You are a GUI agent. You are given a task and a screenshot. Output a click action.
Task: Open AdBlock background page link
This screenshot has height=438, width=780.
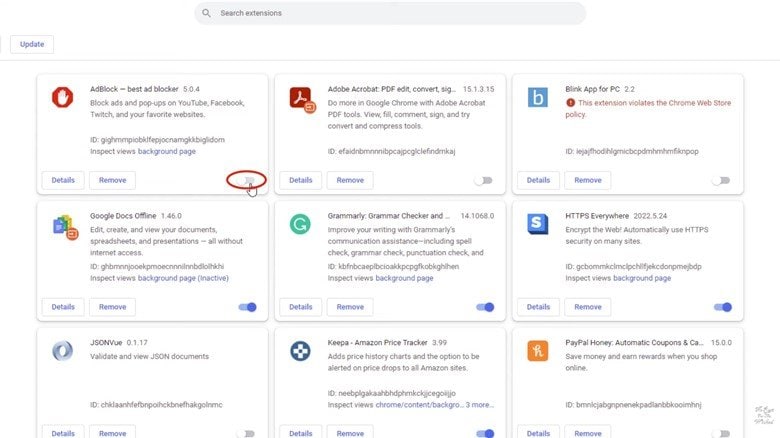tap(167, 151)
